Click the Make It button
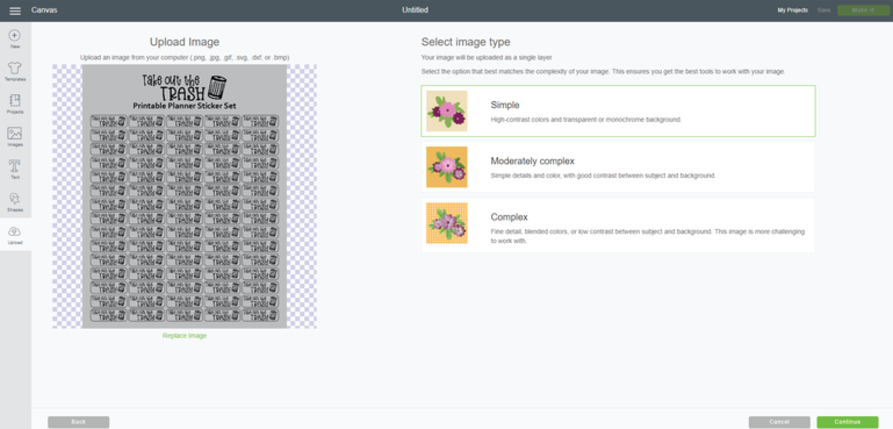Viewport: 893px width, 429px height. tap(863, 10)
